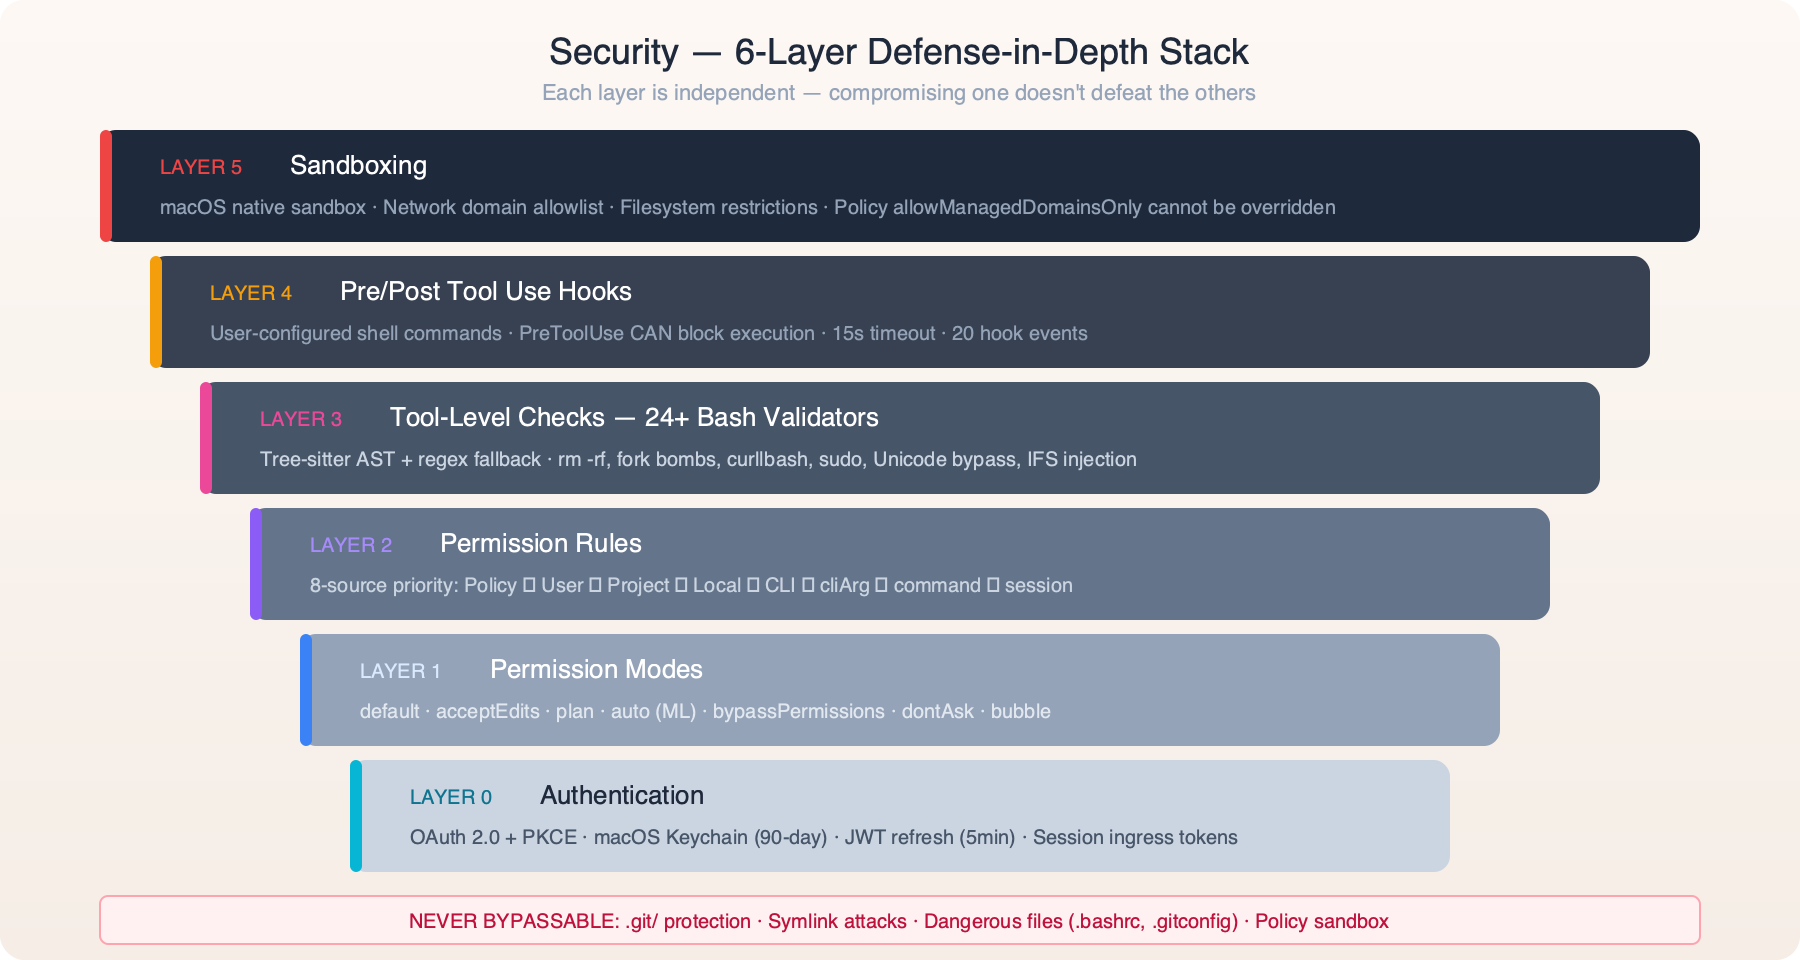Click the Security 6-Layer Defense-in-Depth title

[899, 52]
